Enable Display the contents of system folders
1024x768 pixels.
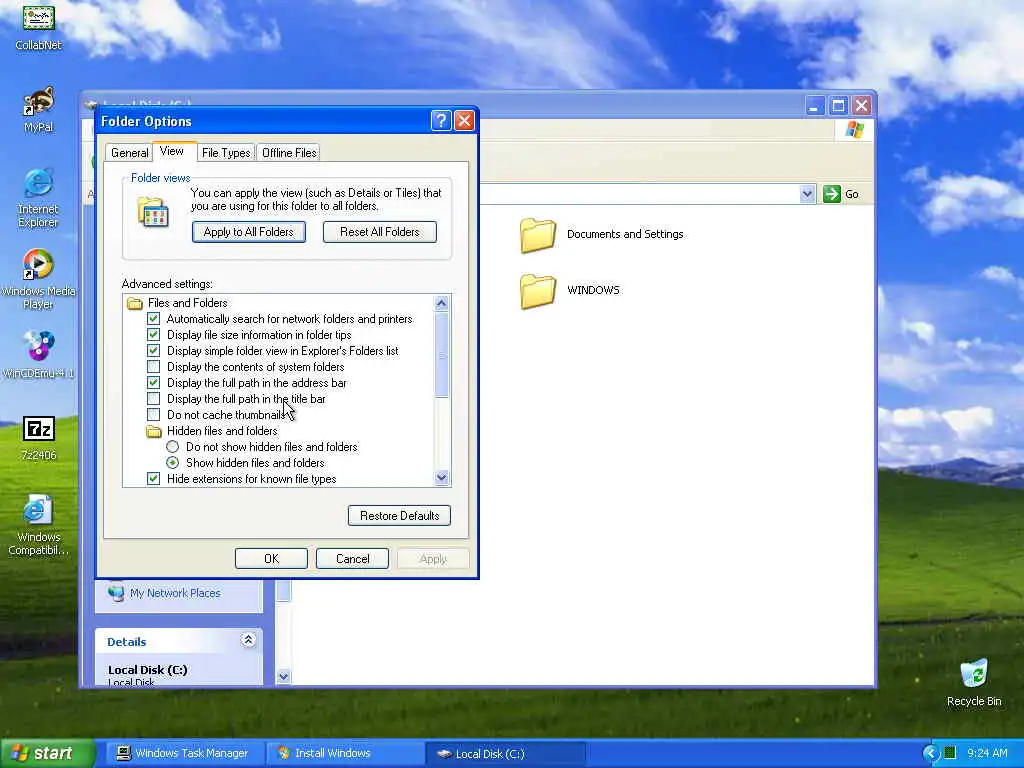click(x=153, y=366)
